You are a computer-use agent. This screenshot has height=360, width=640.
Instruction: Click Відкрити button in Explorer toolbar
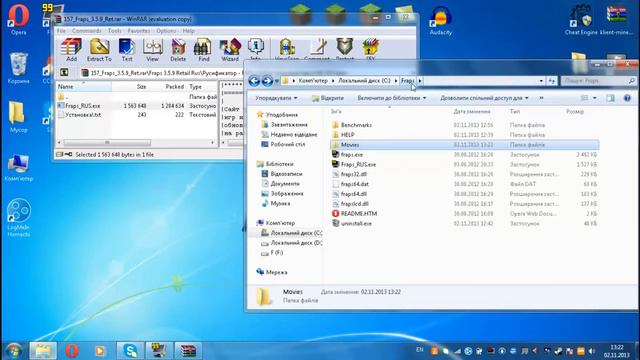[328, 98]
